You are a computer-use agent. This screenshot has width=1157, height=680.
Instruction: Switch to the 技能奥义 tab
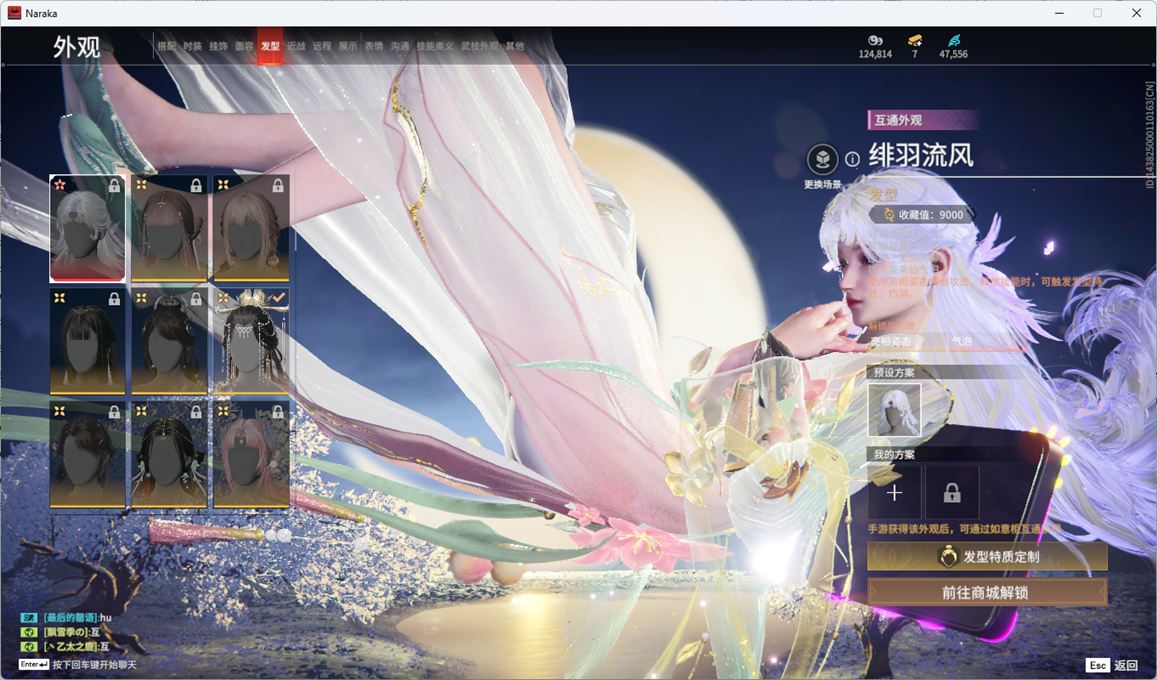[x=435, y=46]
